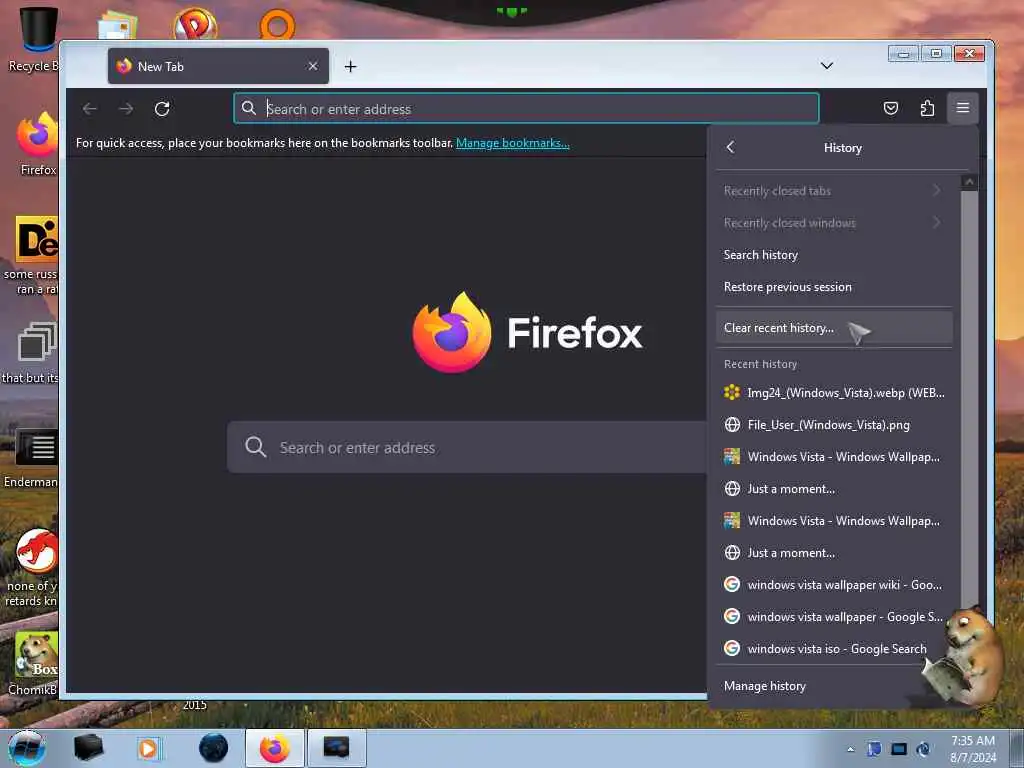Open the Firefox hamburger application menu
This screenshot has width=1024, height=768.
coord(962,108)
